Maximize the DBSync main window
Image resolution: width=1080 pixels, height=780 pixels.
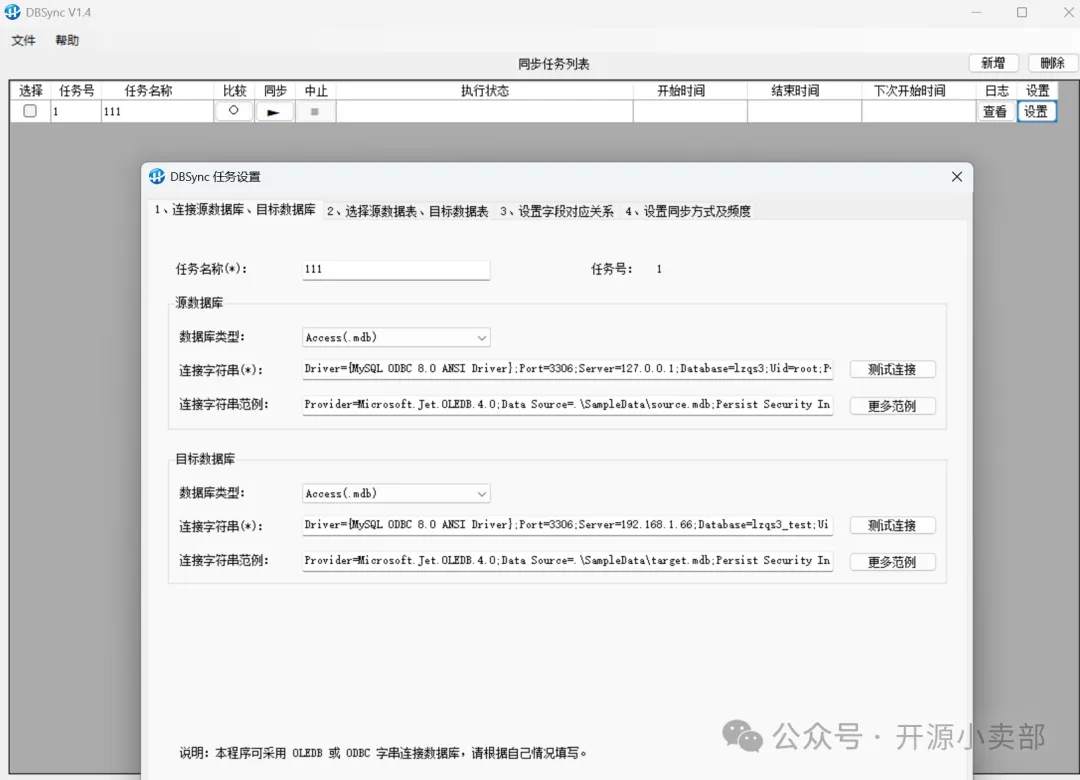(1022, 12)
